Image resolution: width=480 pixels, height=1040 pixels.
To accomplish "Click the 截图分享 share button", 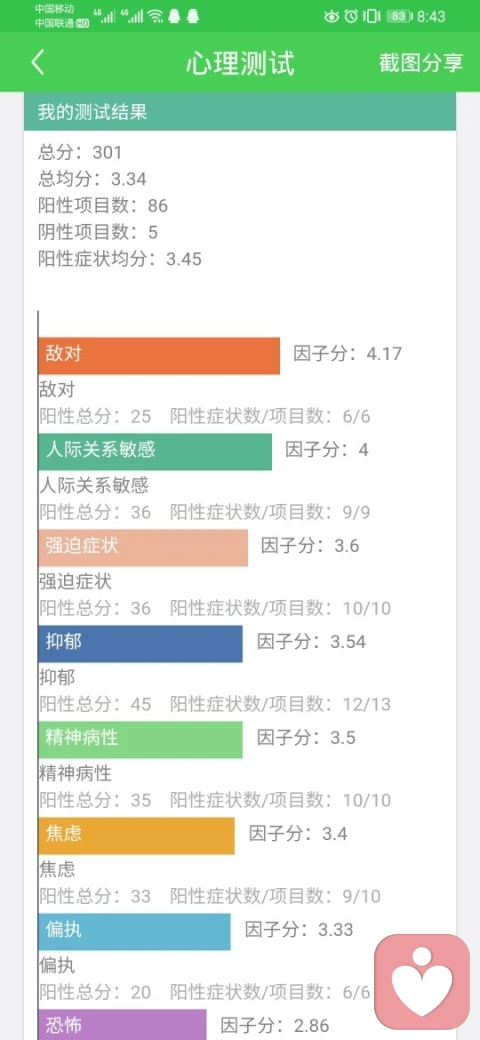I will [421, 62].
